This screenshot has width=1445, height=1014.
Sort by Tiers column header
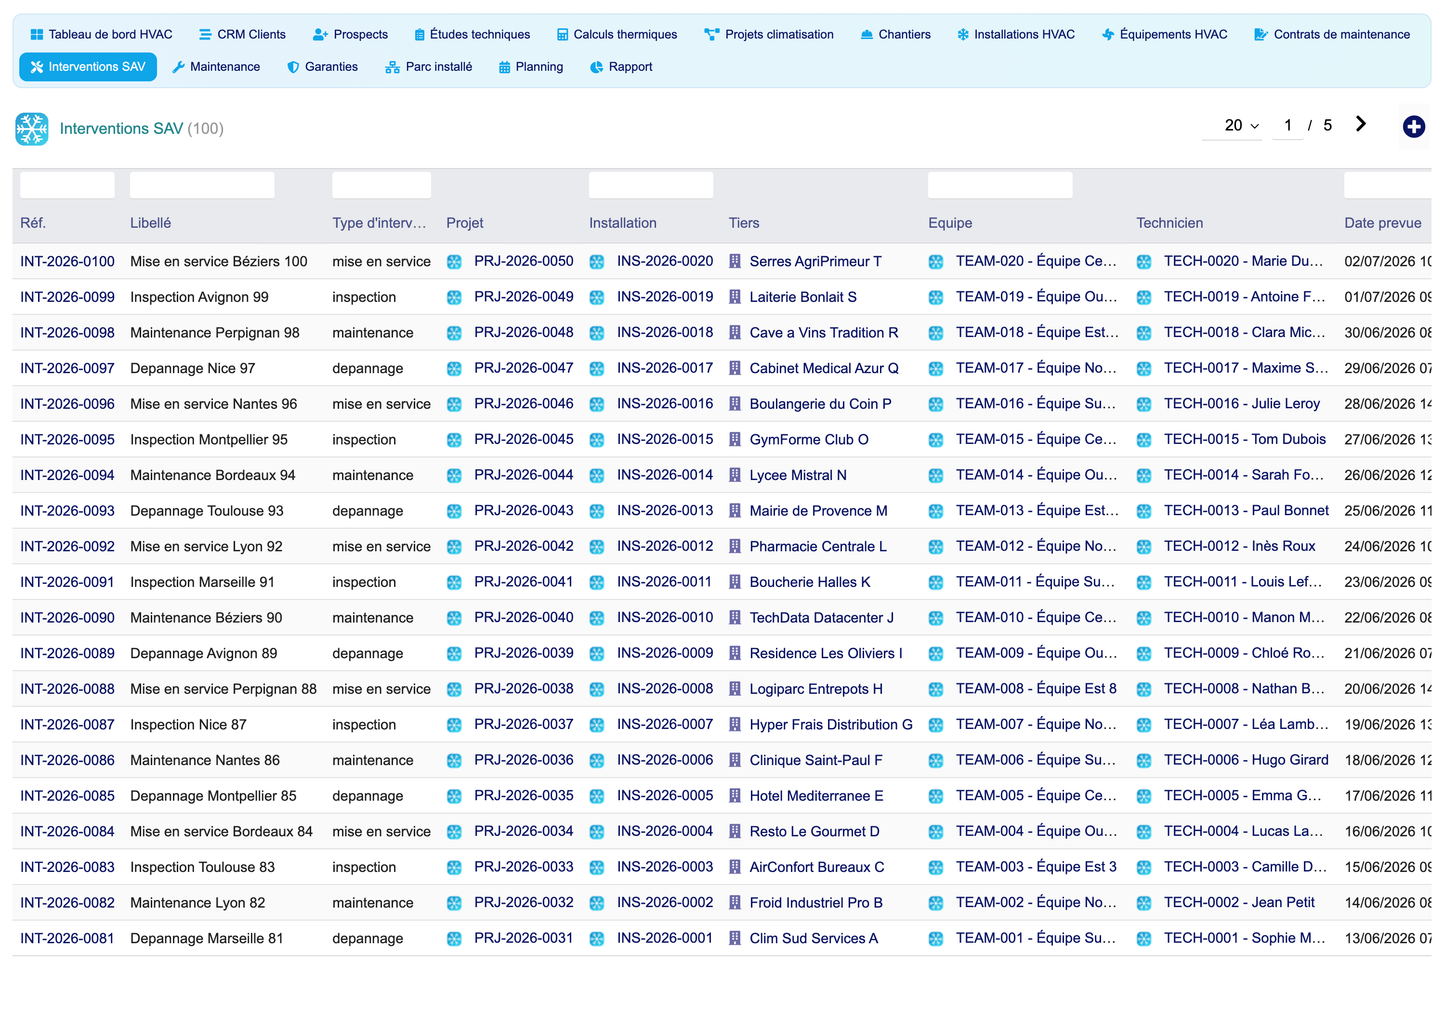744,223
